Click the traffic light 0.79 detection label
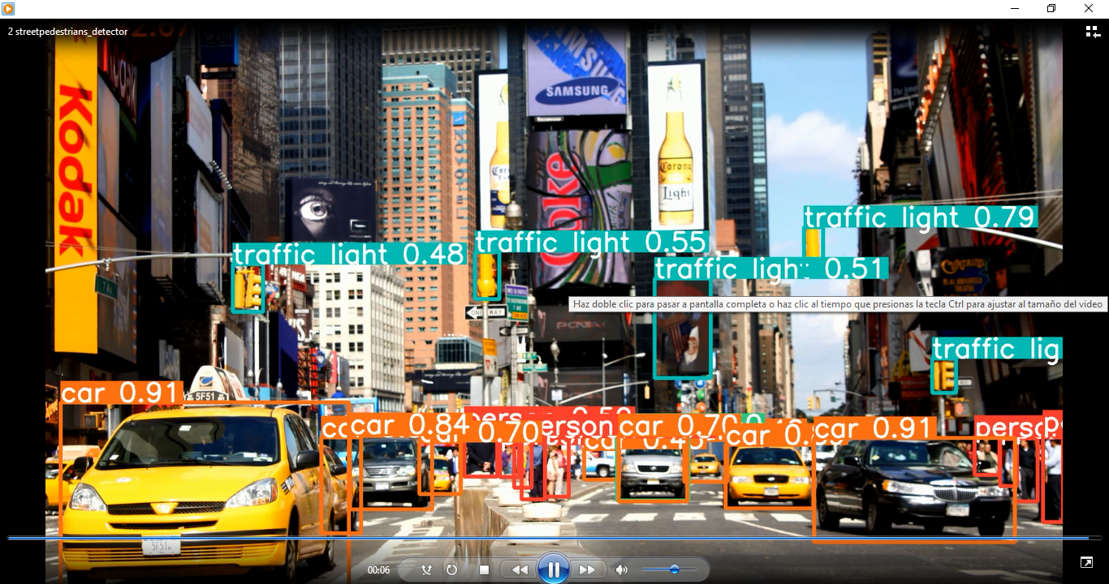Screen dimensions: 1109x584 920,217
